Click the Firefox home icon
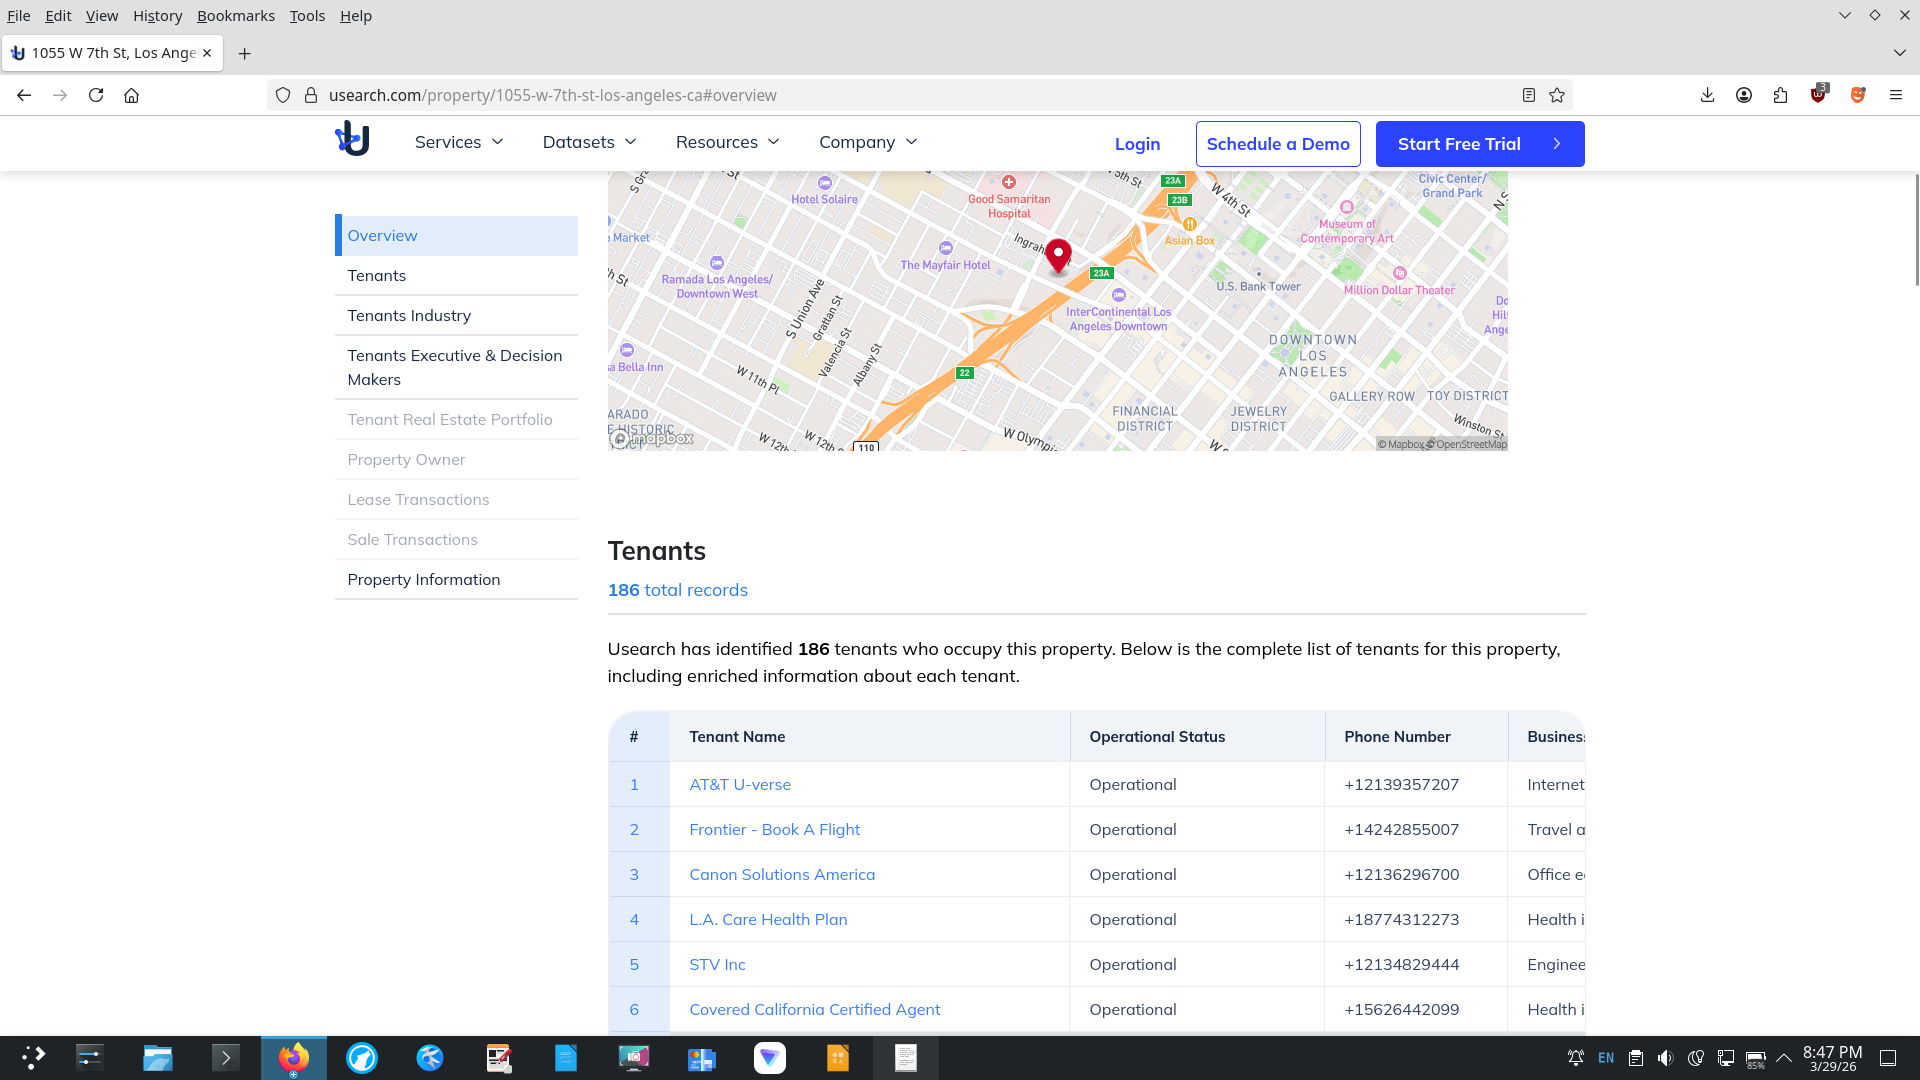Image resolution: width=1920 pixels, height=1080 pixels. [x=131, y=95]
